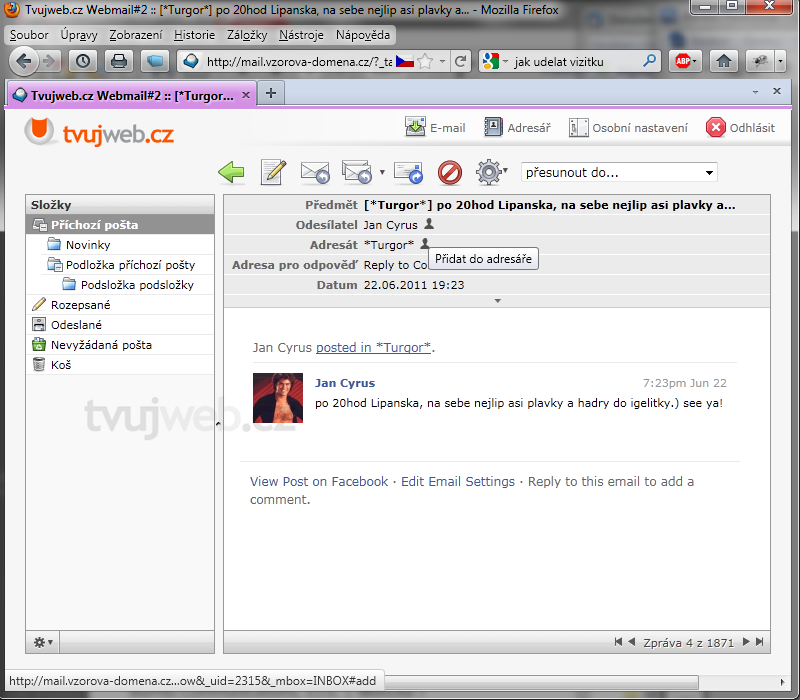The height and width of the screenshot is (700, 800).
Task: Reply to sender using envelope icon
Action: (x=315, y=172)
